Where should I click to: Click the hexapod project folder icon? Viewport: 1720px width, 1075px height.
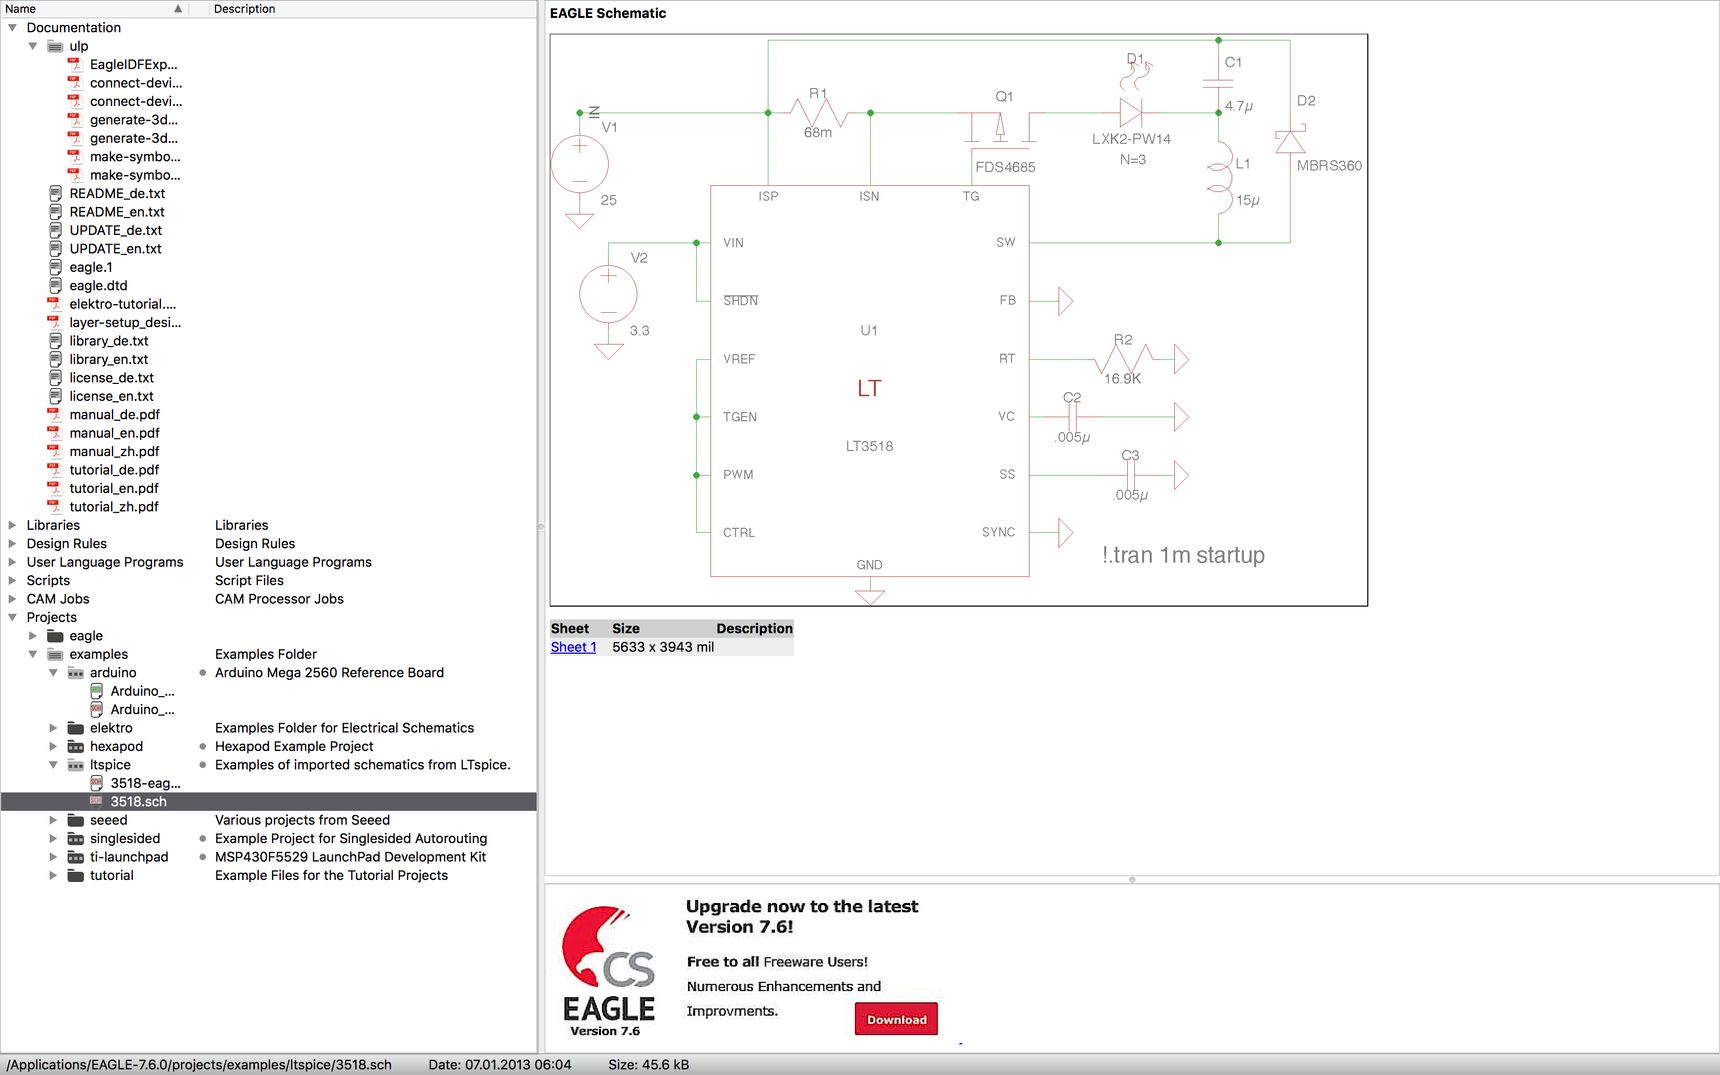point(76,747)
